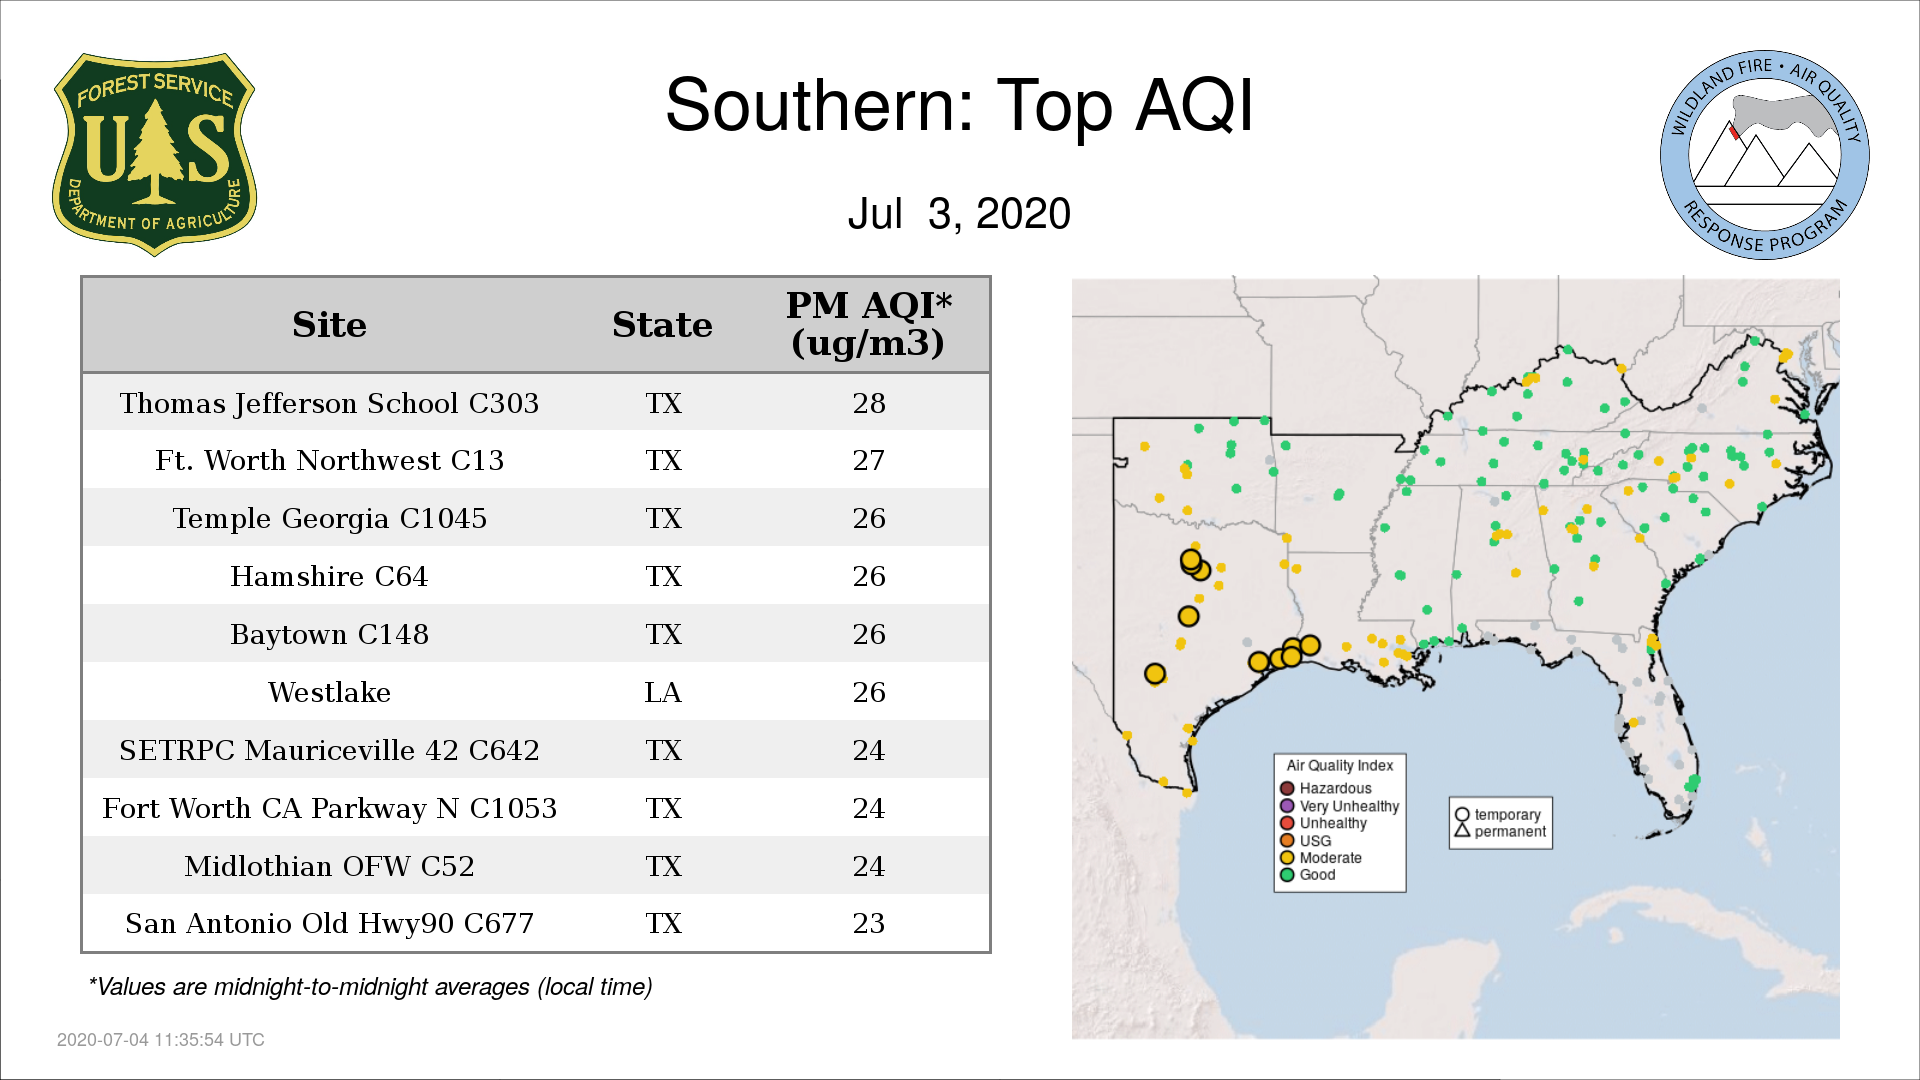Click the temporary monitor circle symbol
This screenshot has height=1080, width=1920.
click(1462, 815)
